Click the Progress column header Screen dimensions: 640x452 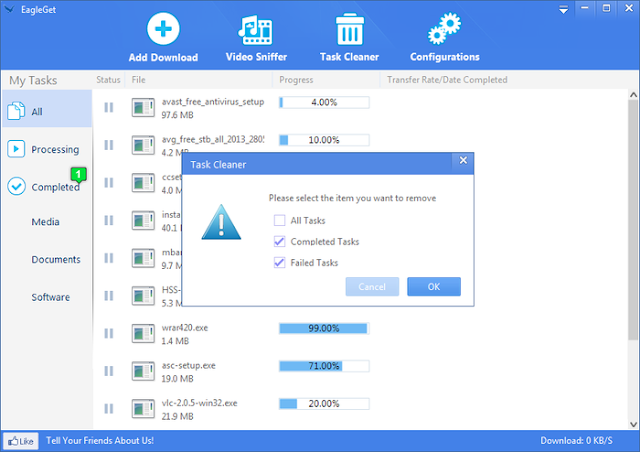point(296,80)
